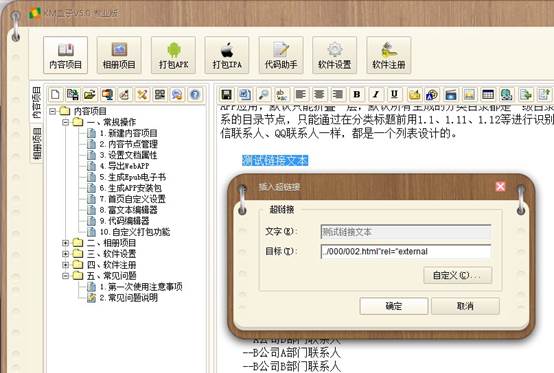This screenshot has width=554, height=373.
Task: Select 6. 生成APP安装包 tree item
Action: pyautogui.click(x=130, y=188)
